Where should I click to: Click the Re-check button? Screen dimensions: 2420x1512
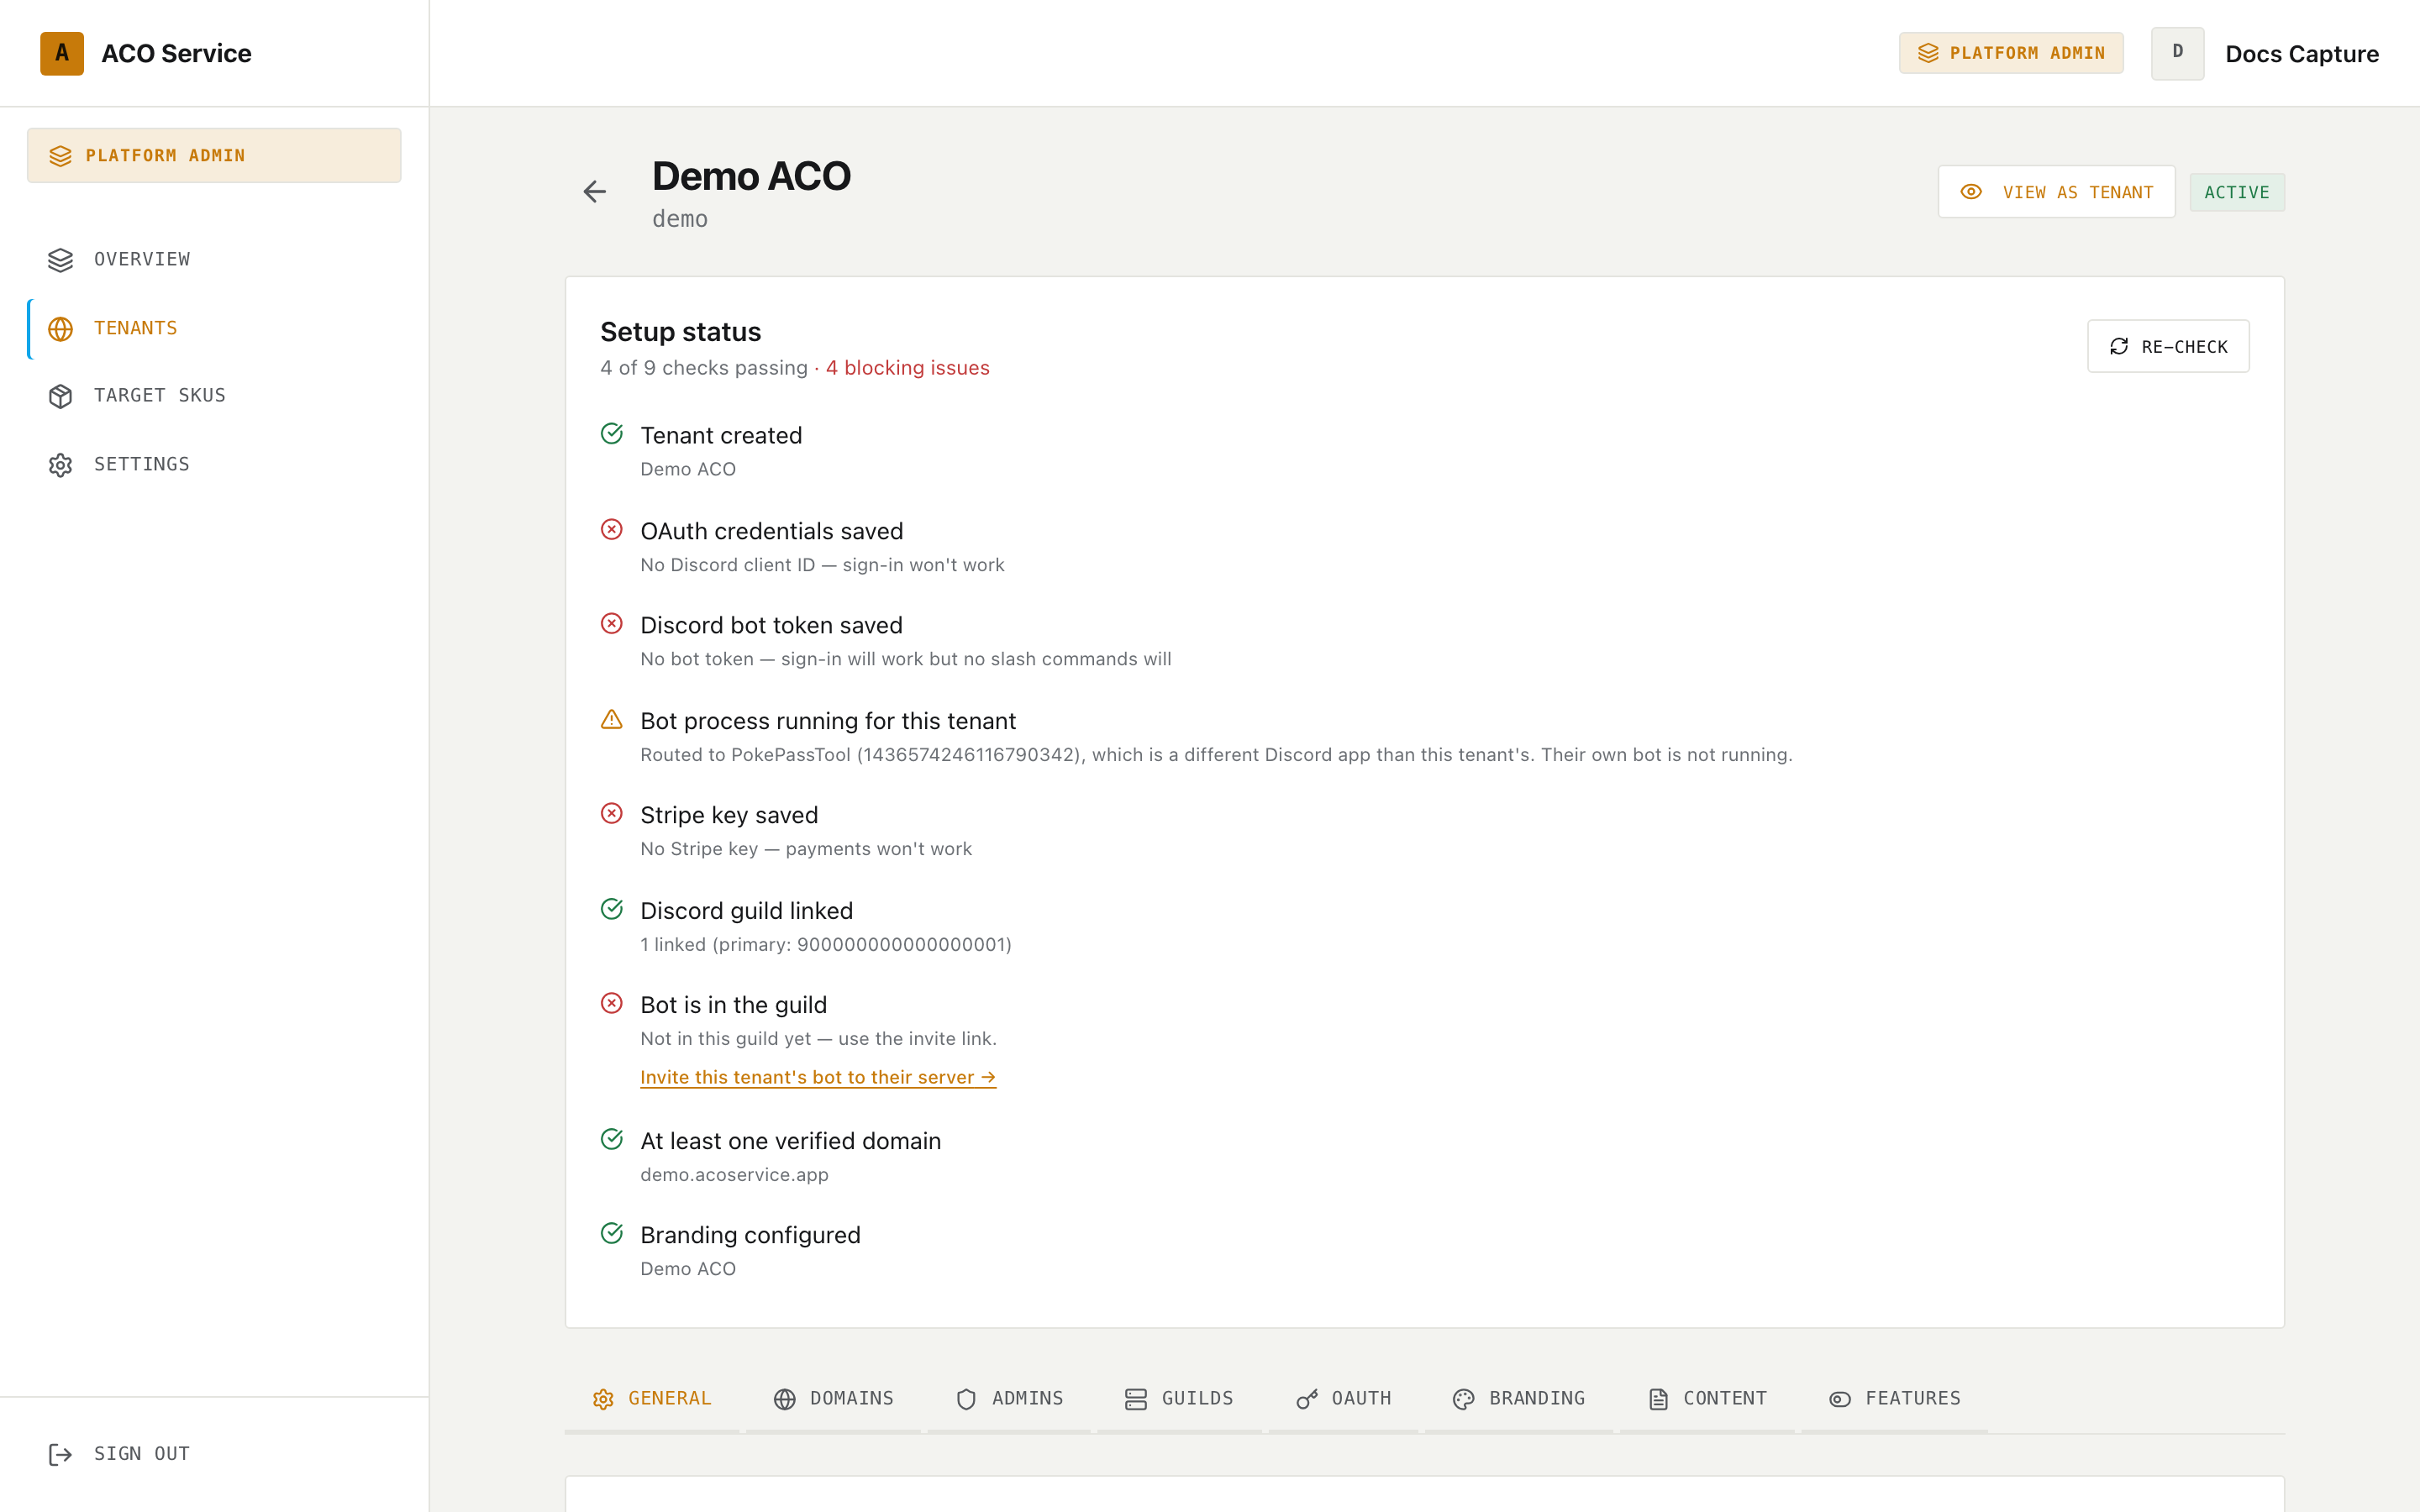coord(2168,346)
